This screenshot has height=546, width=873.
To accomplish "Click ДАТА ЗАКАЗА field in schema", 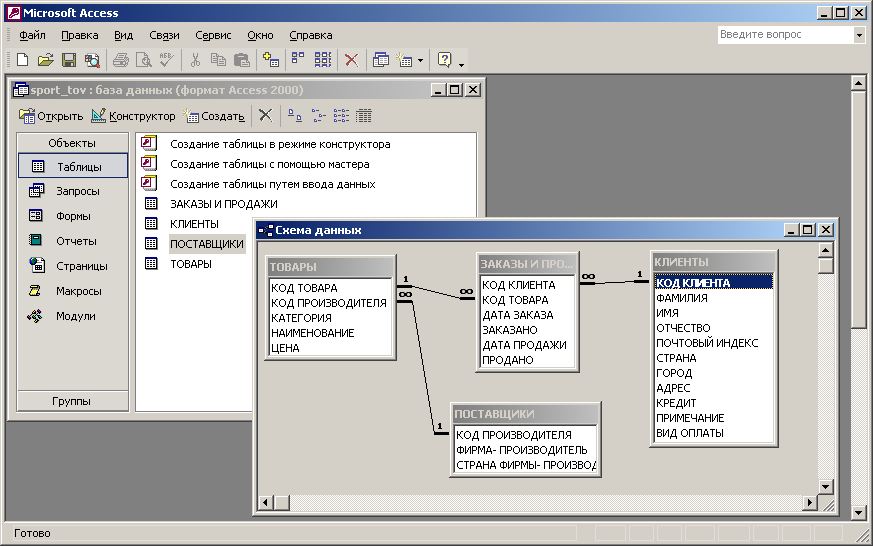I will pyautogui.click(x=518, y=315).
